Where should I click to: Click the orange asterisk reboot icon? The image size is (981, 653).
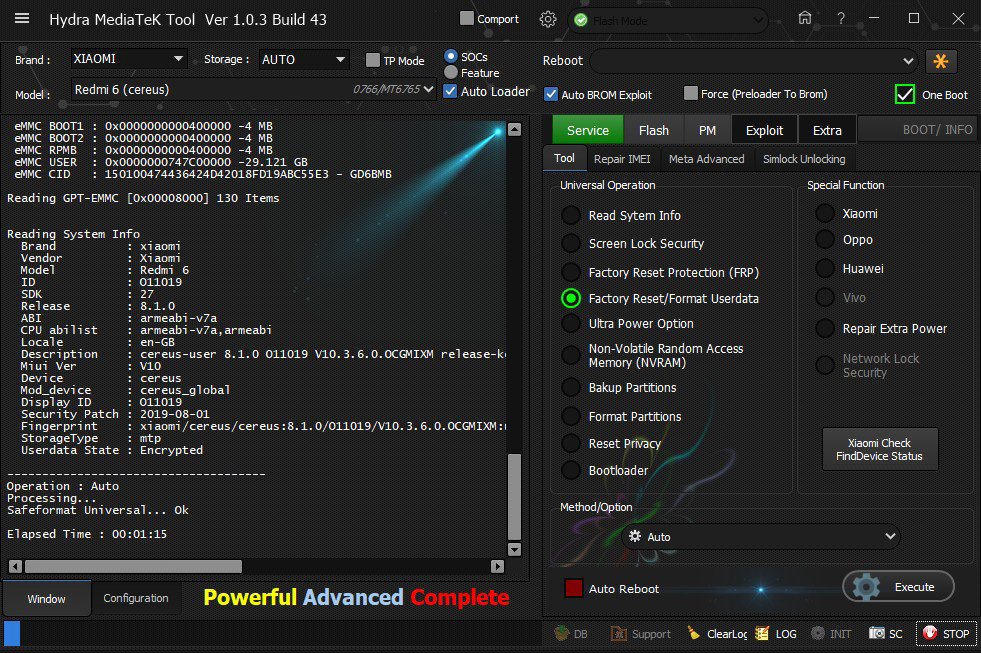click(941, 61)
